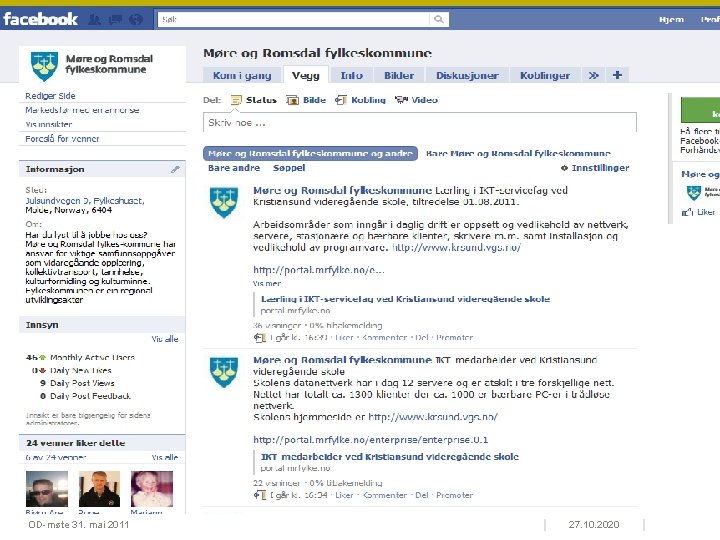Image resolution: width=720 pixels, height=540 pixels.
Task: Select Møre og Romsdal fylkeskommune og andre filter
Action: tap(310, 153)
